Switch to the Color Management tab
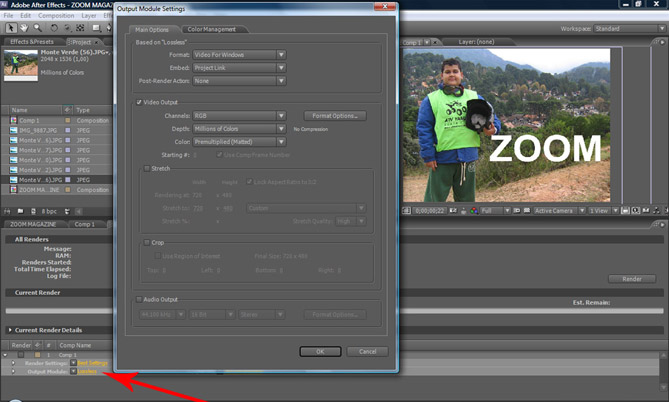The image size is (669, 402). pos(212,30)
